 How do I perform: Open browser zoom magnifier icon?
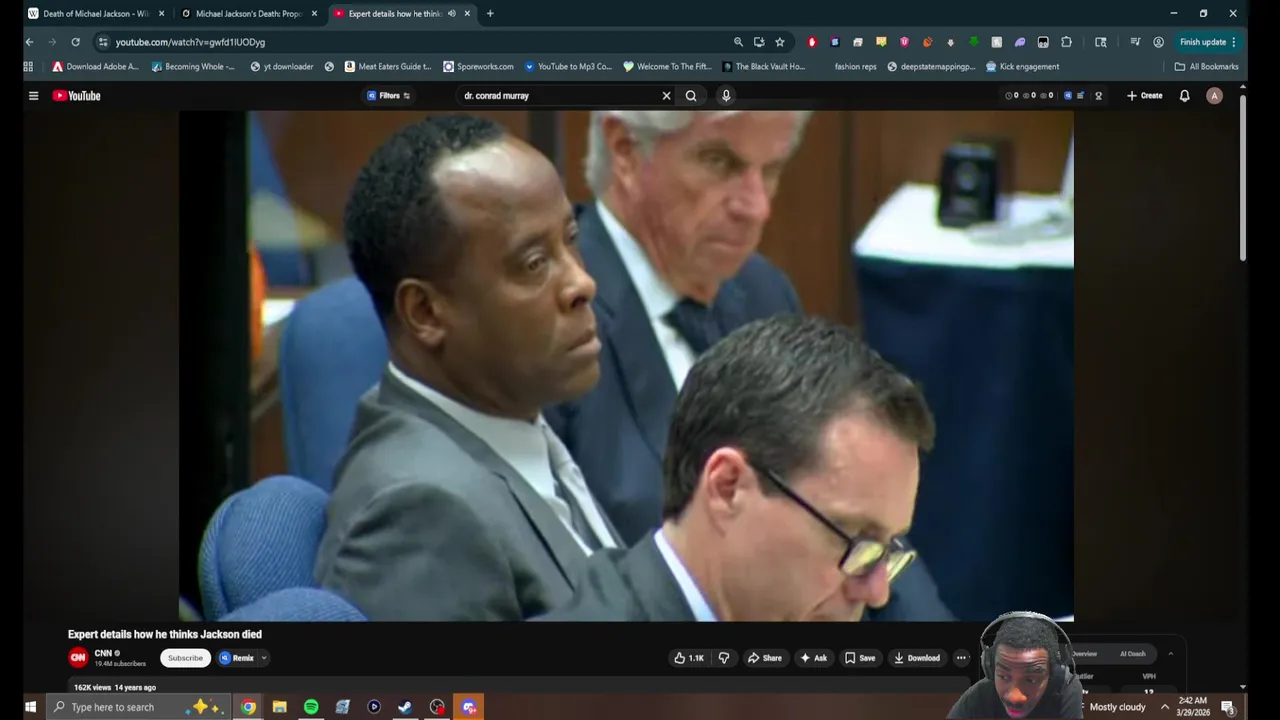point(738,42)
